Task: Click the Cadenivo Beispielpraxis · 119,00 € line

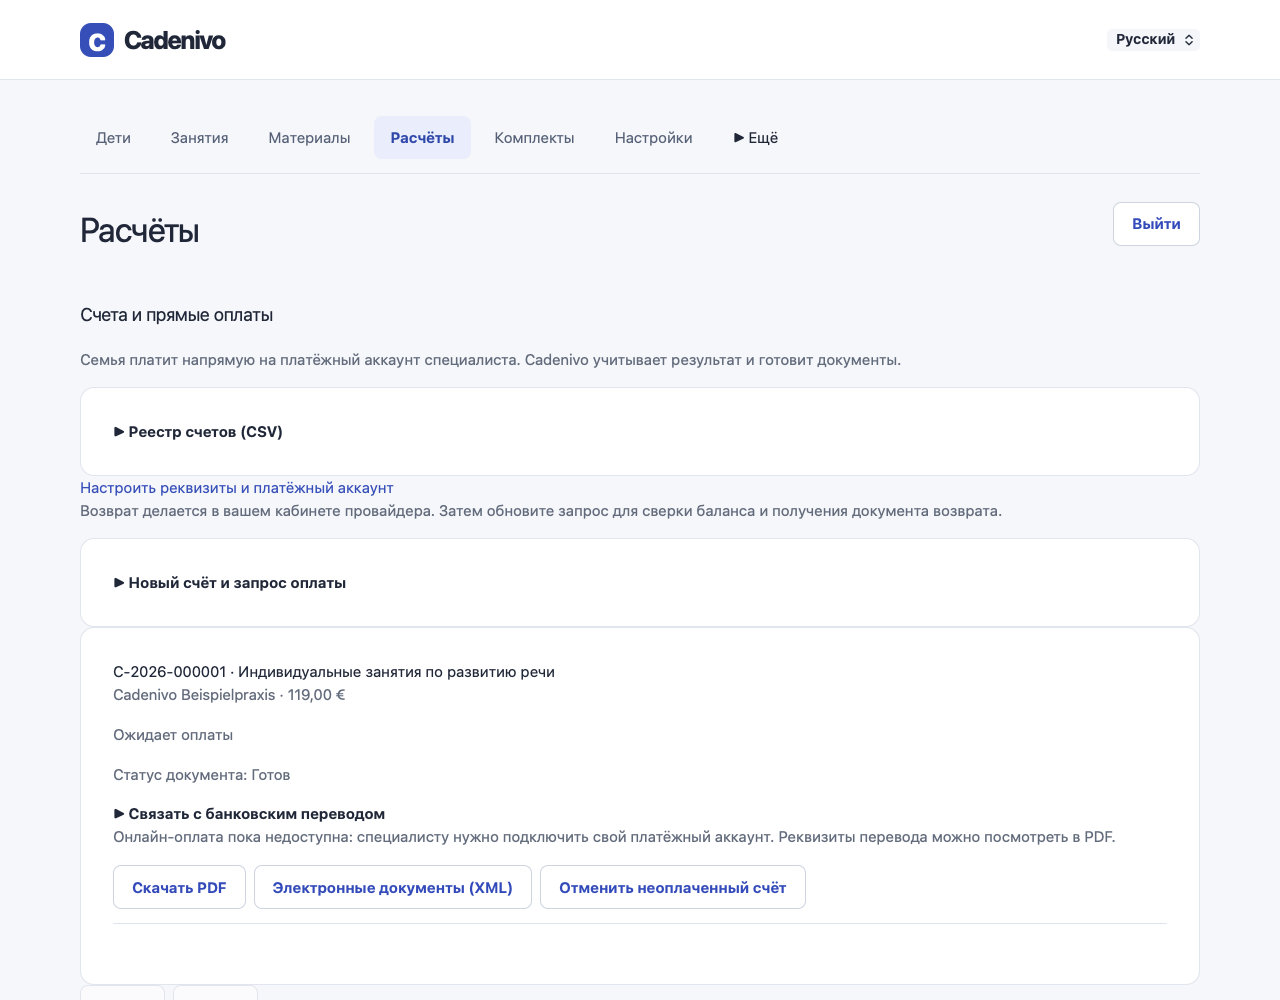Action: [229, 695]
